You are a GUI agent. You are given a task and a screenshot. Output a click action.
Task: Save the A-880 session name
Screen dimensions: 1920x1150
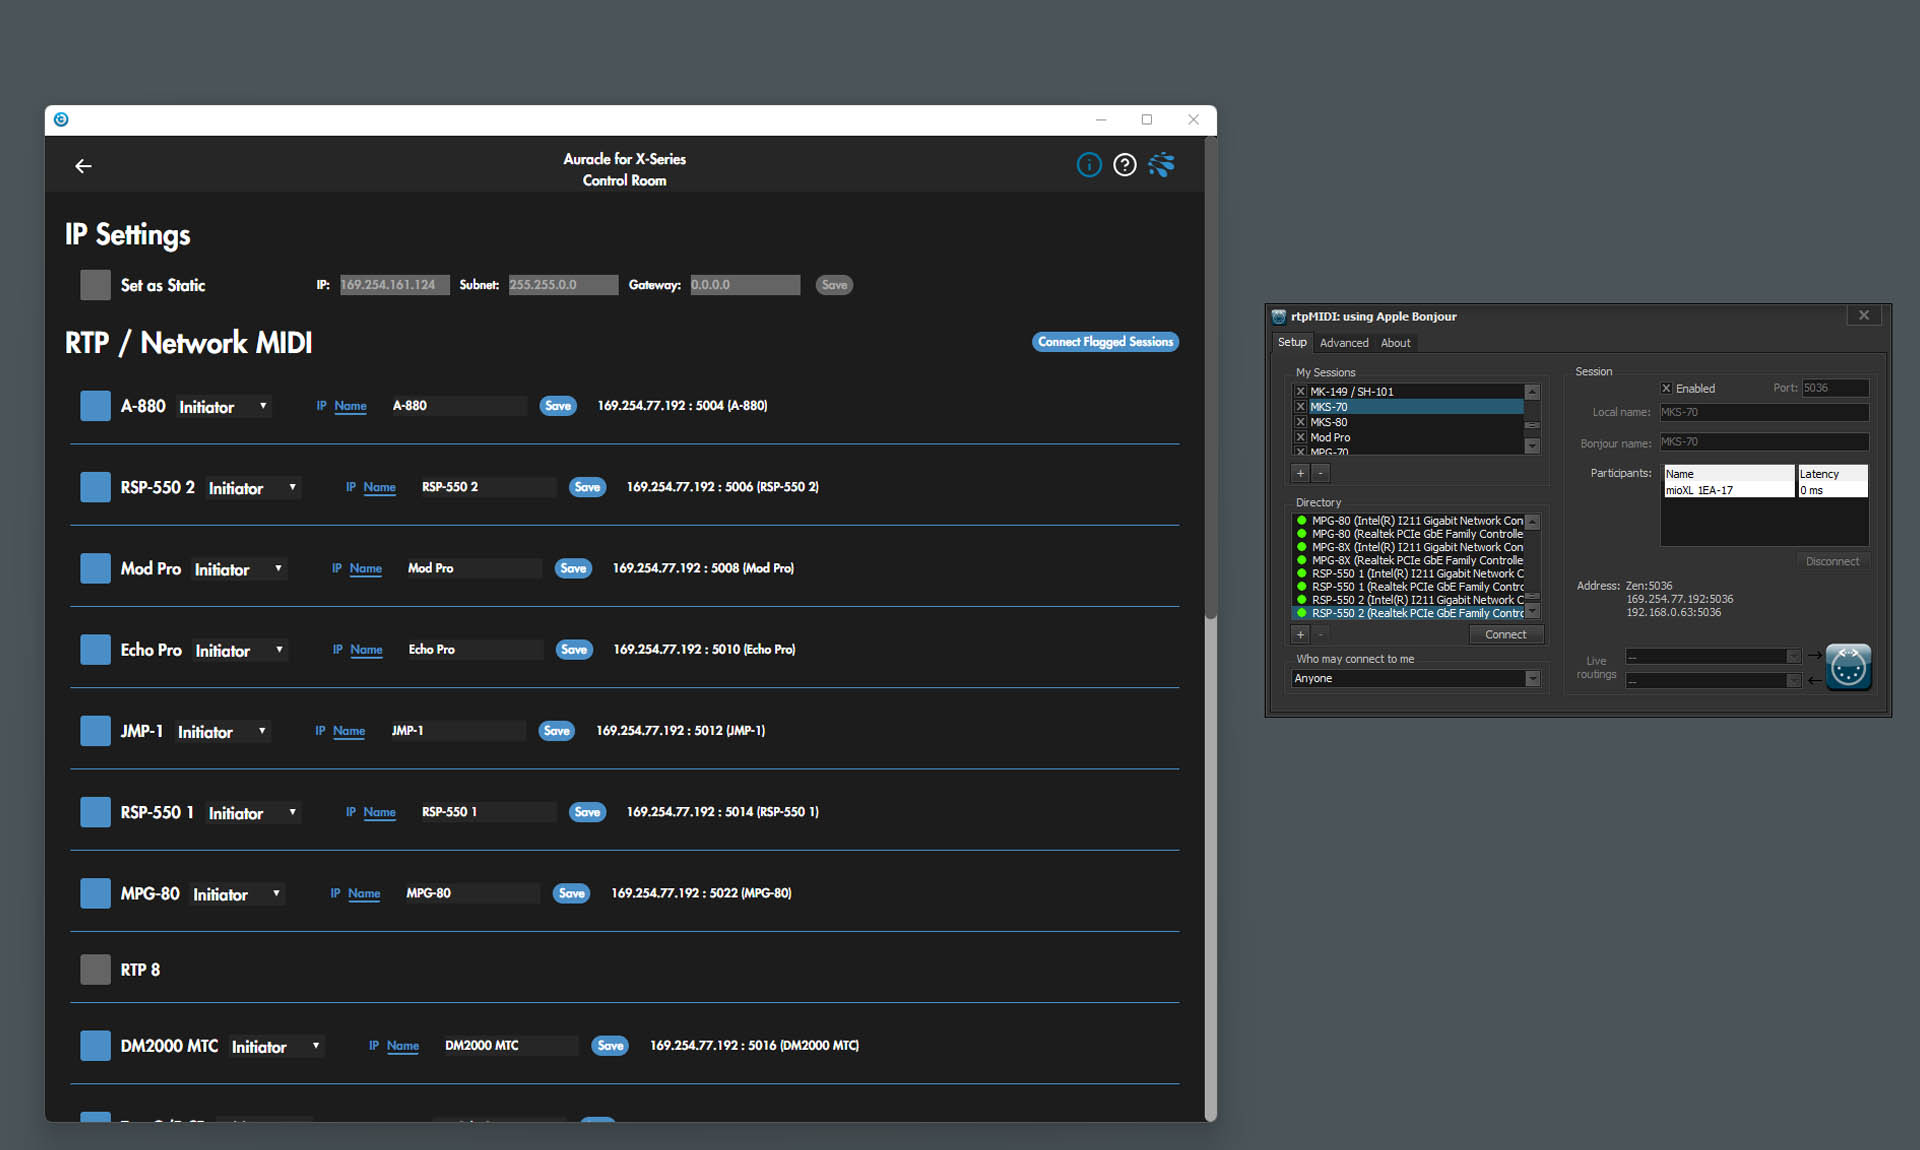click(x=558, y=406)
